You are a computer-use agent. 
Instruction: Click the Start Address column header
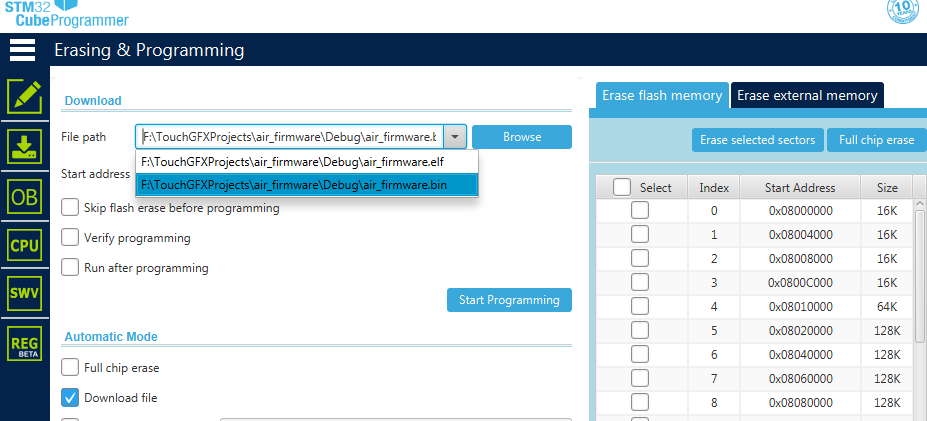coord(800,187)
